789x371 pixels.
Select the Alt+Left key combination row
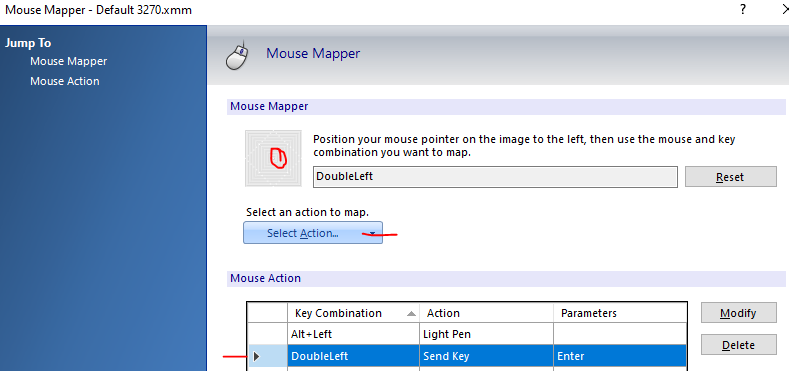(466, 334)
